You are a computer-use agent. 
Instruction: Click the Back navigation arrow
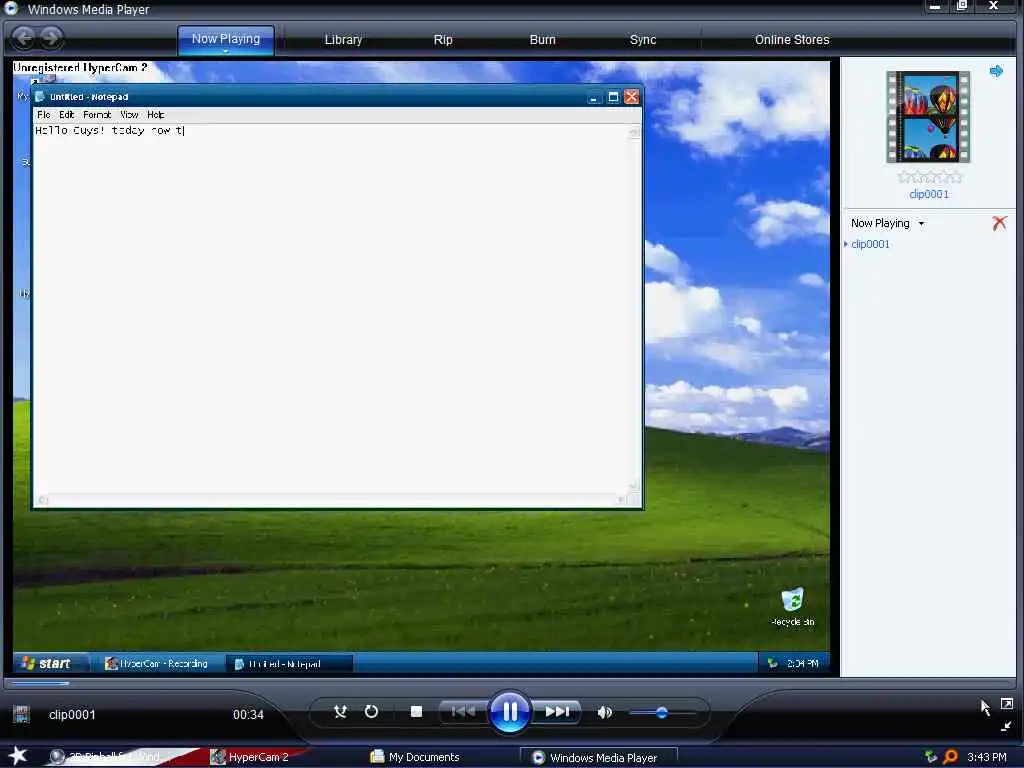tap(25, 38)
